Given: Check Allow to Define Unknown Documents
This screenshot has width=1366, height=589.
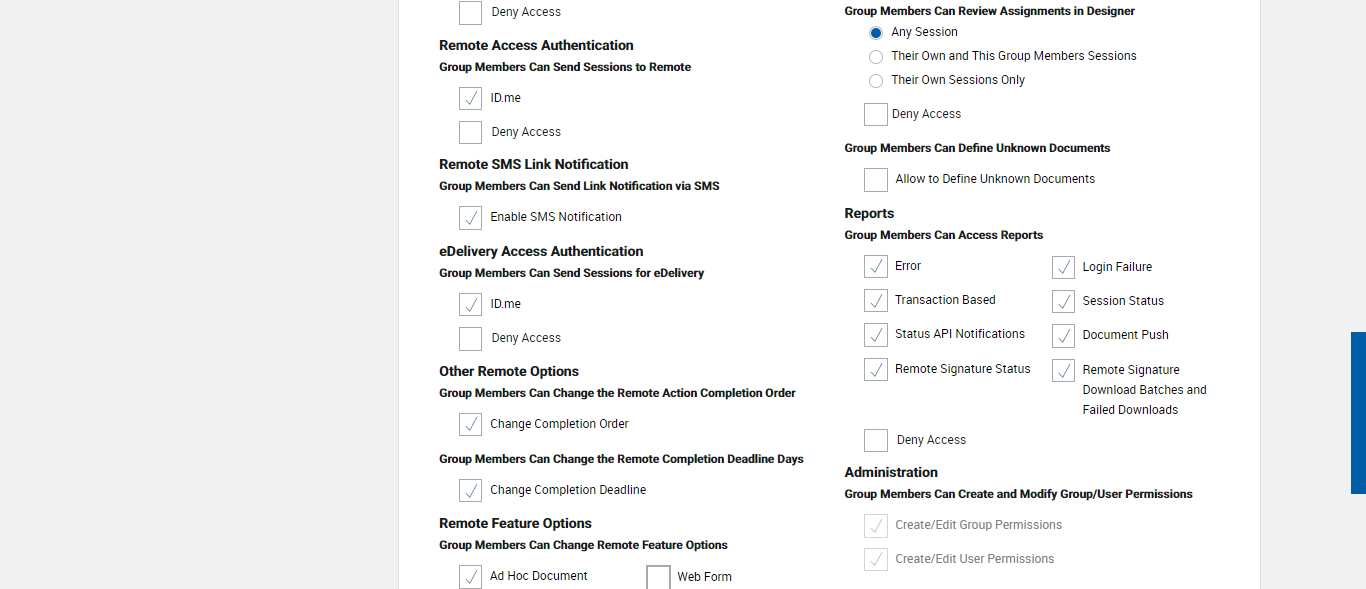Looking at the screenshot, I should 876,180.
